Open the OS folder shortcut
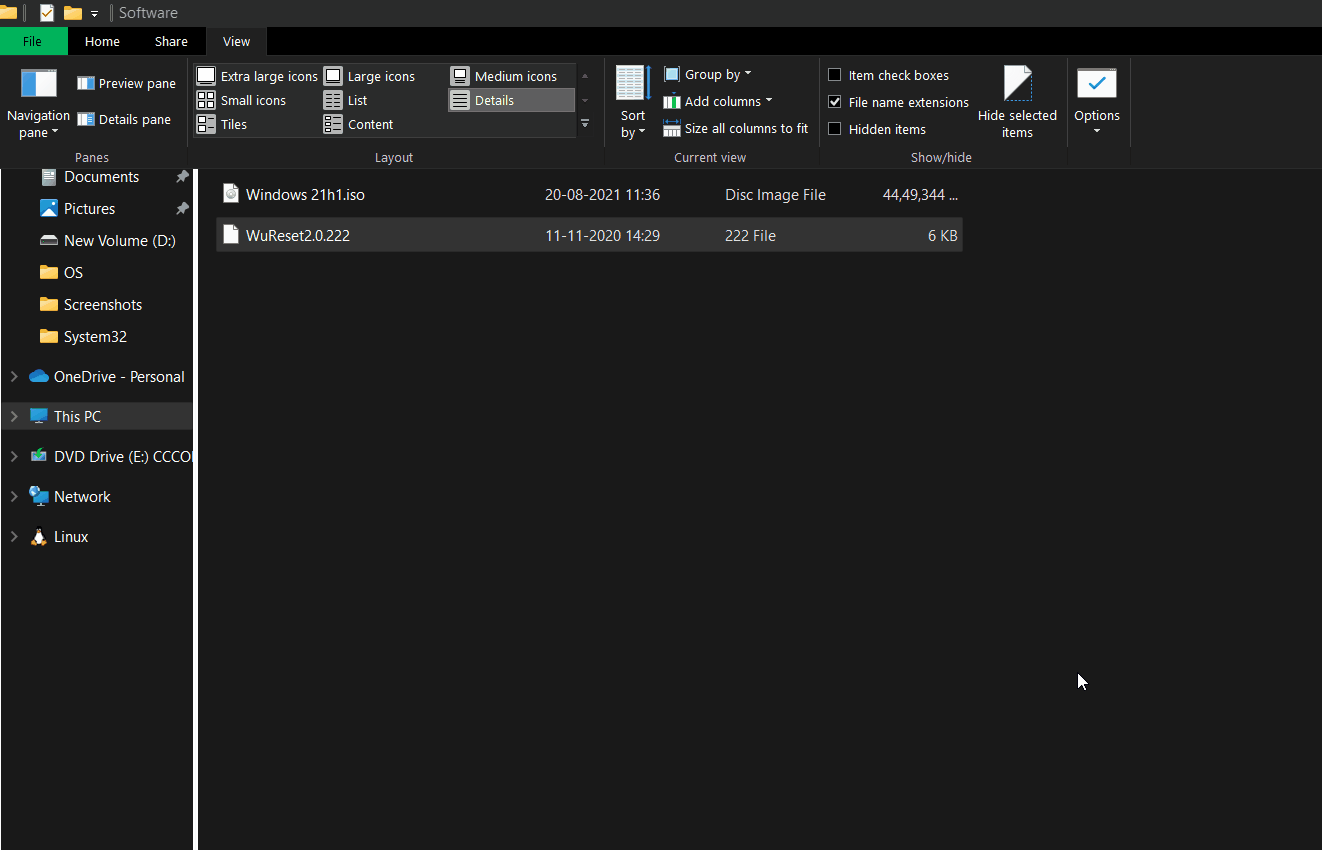 [73, 273]
